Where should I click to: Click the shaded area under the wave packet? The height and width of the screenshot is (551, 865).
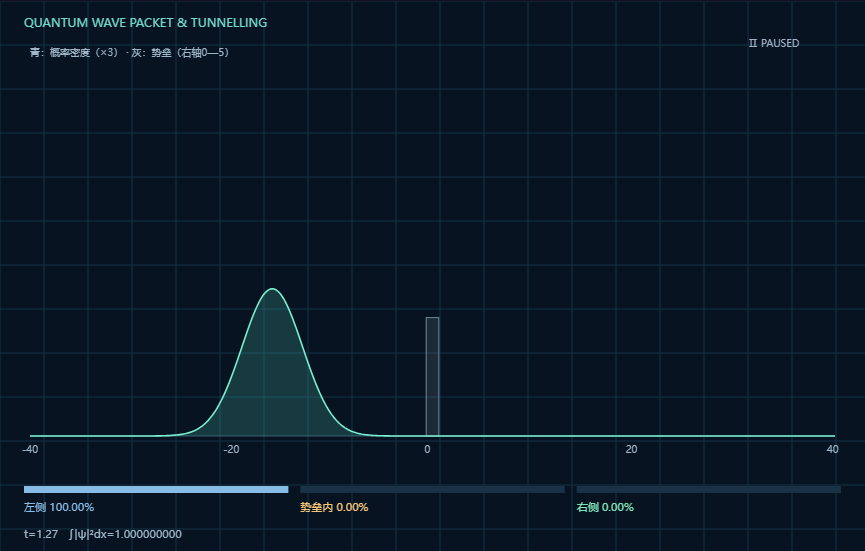273,386
